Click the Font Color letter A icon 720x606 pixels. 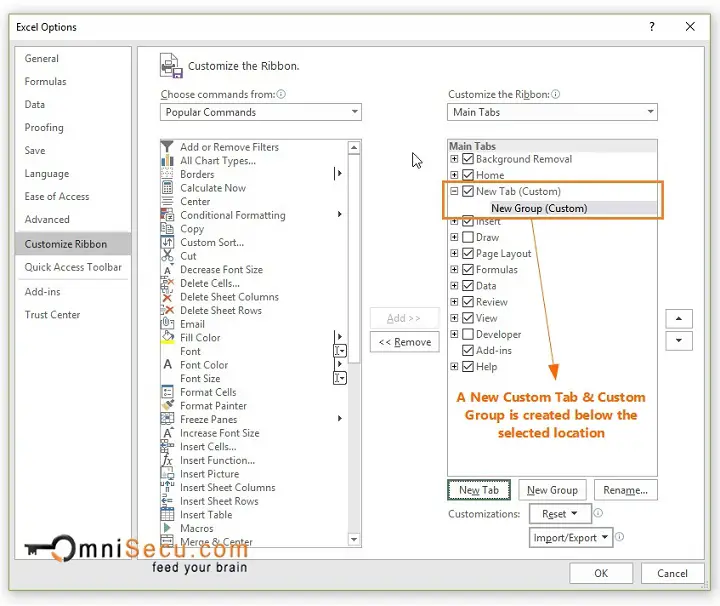(167, 365)
